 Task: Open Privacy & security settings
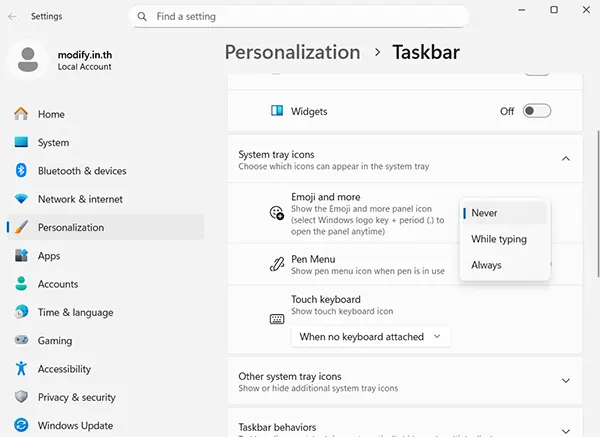(106, 397)
